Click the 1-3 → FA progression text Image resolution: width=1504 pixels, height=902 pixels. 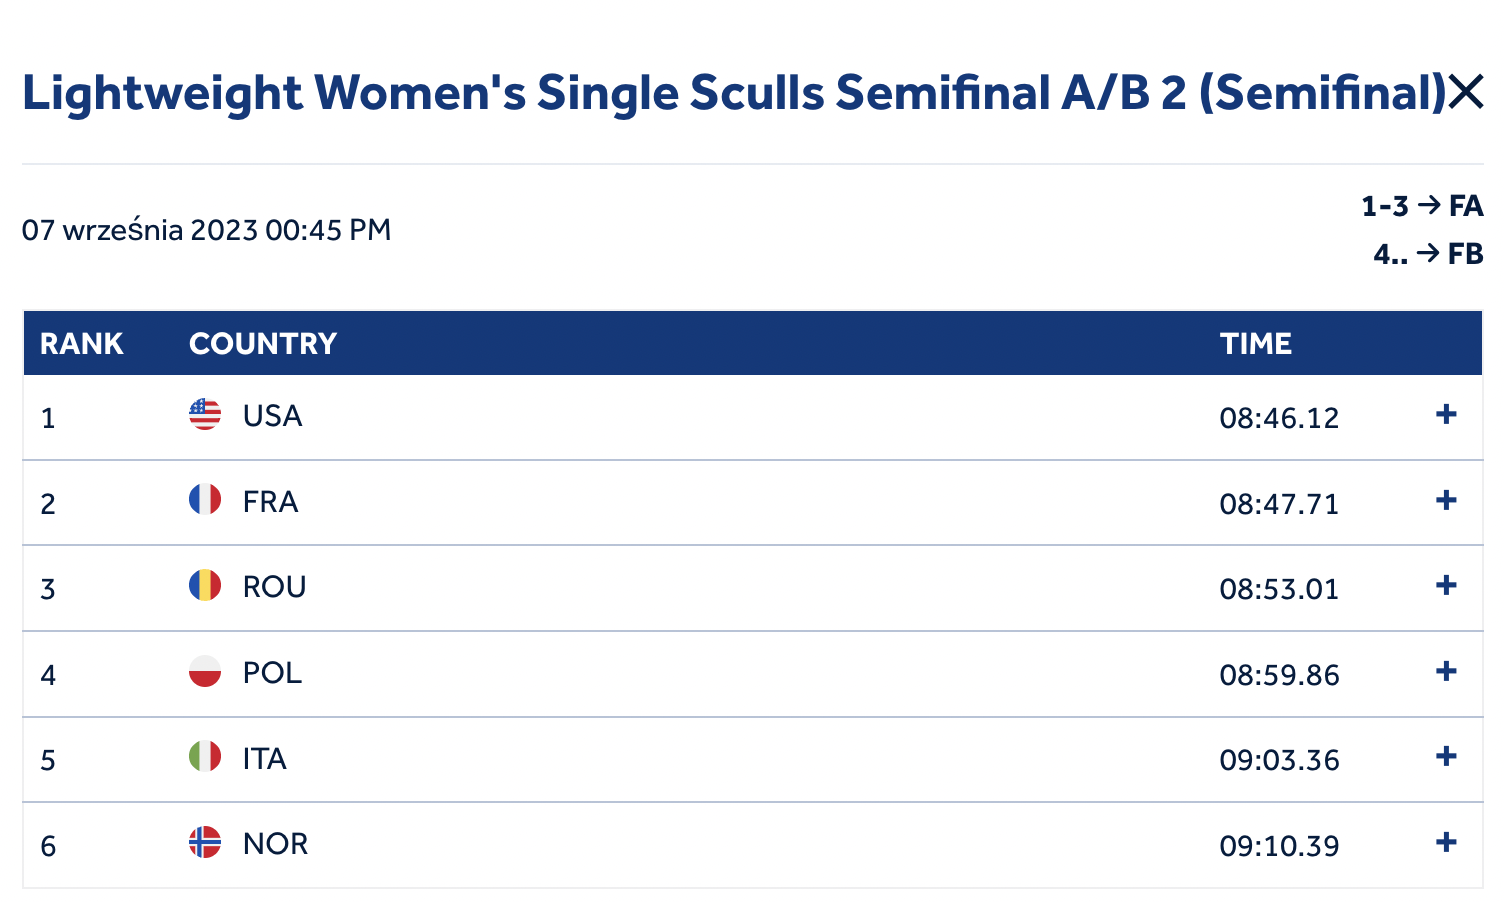(1422, 206)
